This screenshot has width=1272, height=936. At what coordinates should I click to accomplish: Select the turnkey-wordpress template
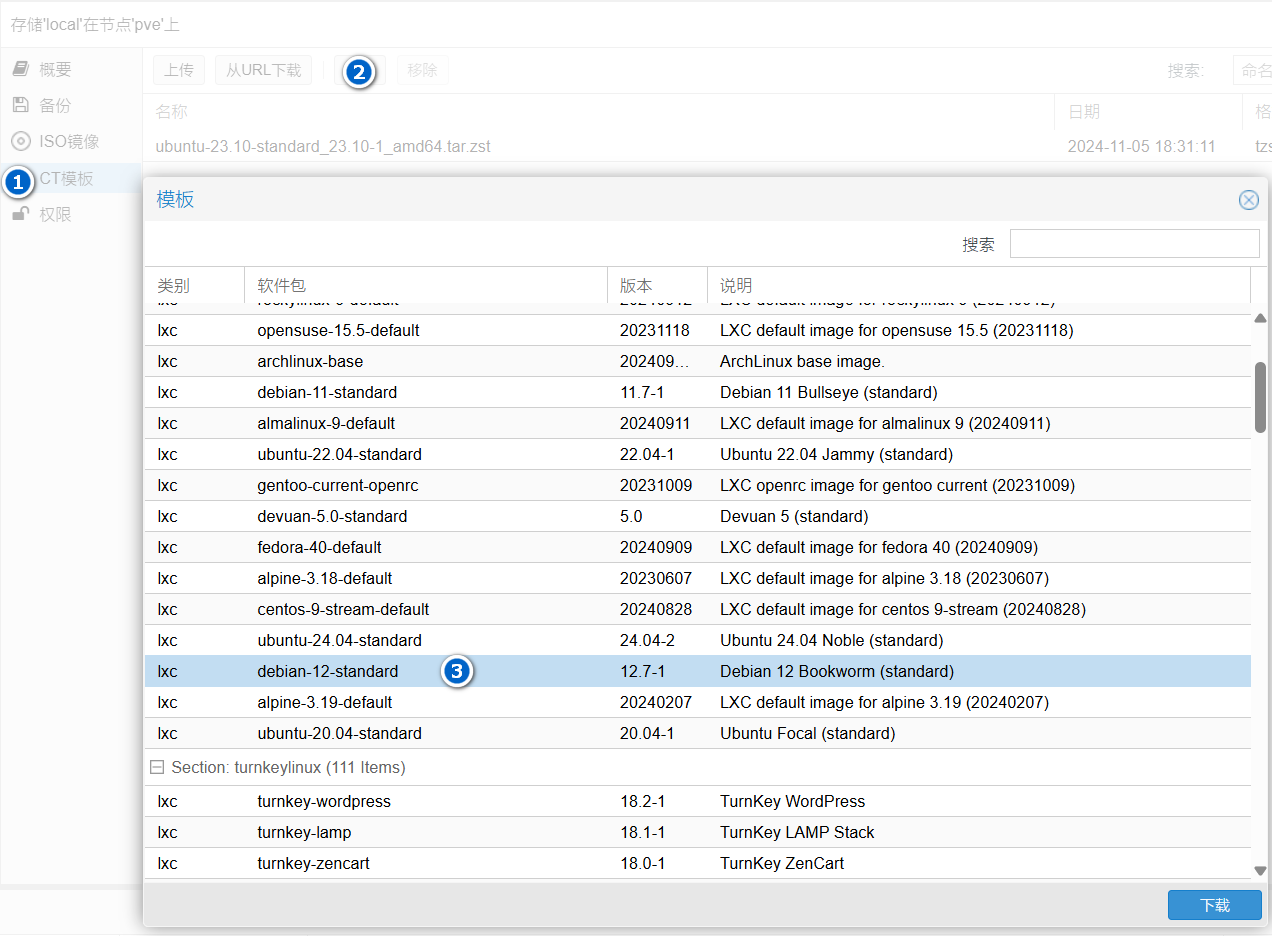[697, 801]
